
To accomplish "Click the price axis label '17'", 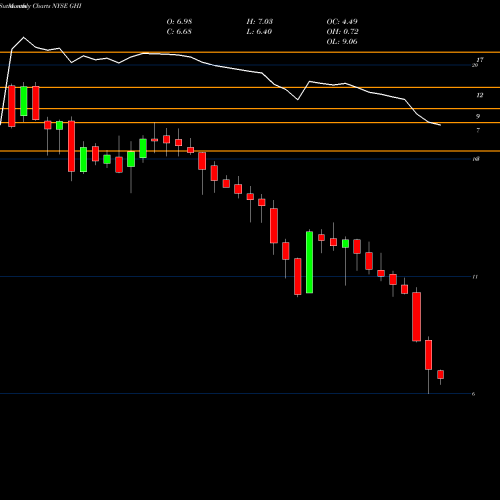I will tap(480, 60).
